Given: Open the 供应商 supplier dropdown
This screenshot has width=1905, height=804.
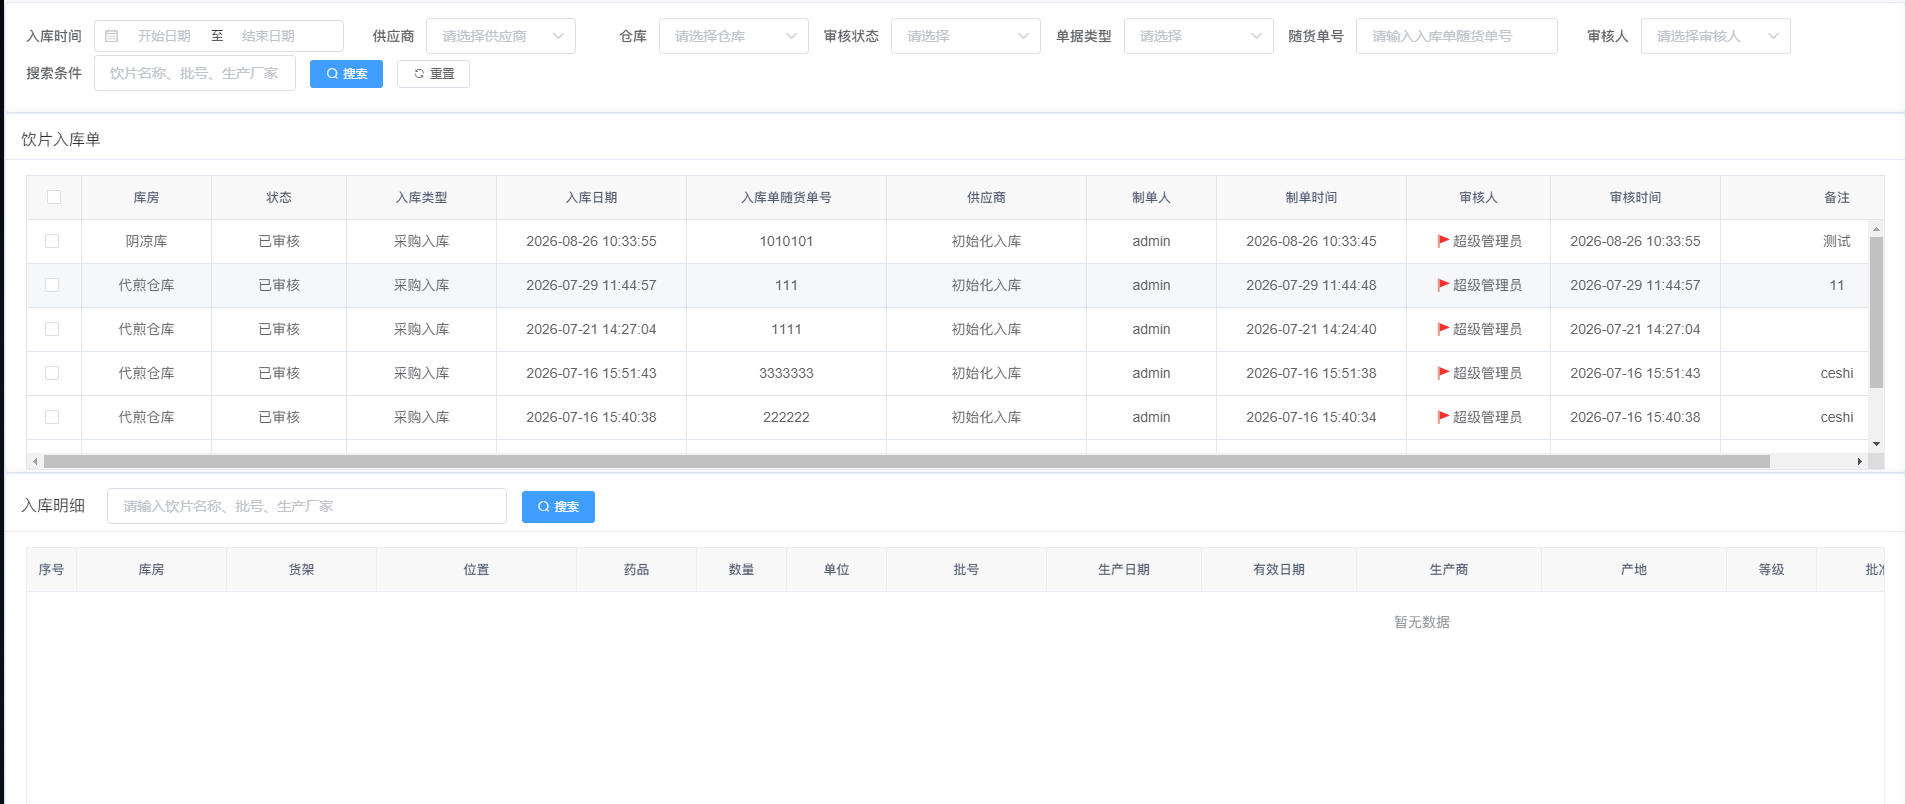Looking at the screenshot, I should click(501, 36).
